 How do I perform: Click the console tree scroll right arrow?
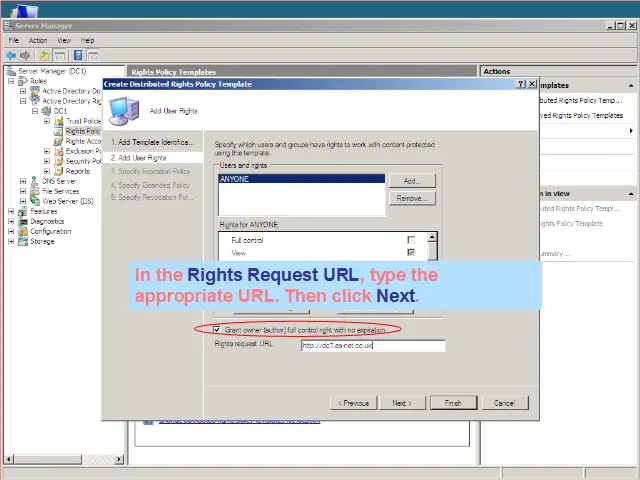point(119,459)
